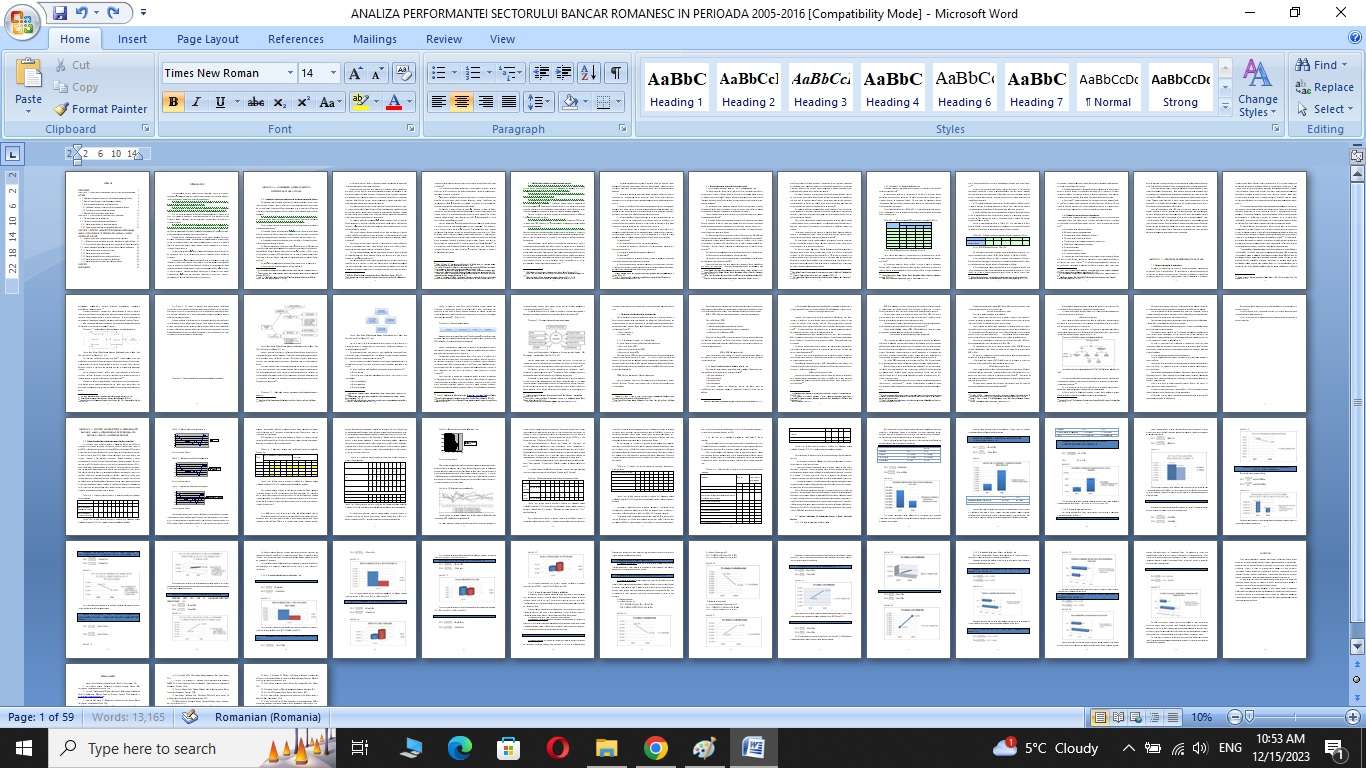The image size is (1366, 768).
Task: Toggle show paragraph marks
Action: [616, 73]
